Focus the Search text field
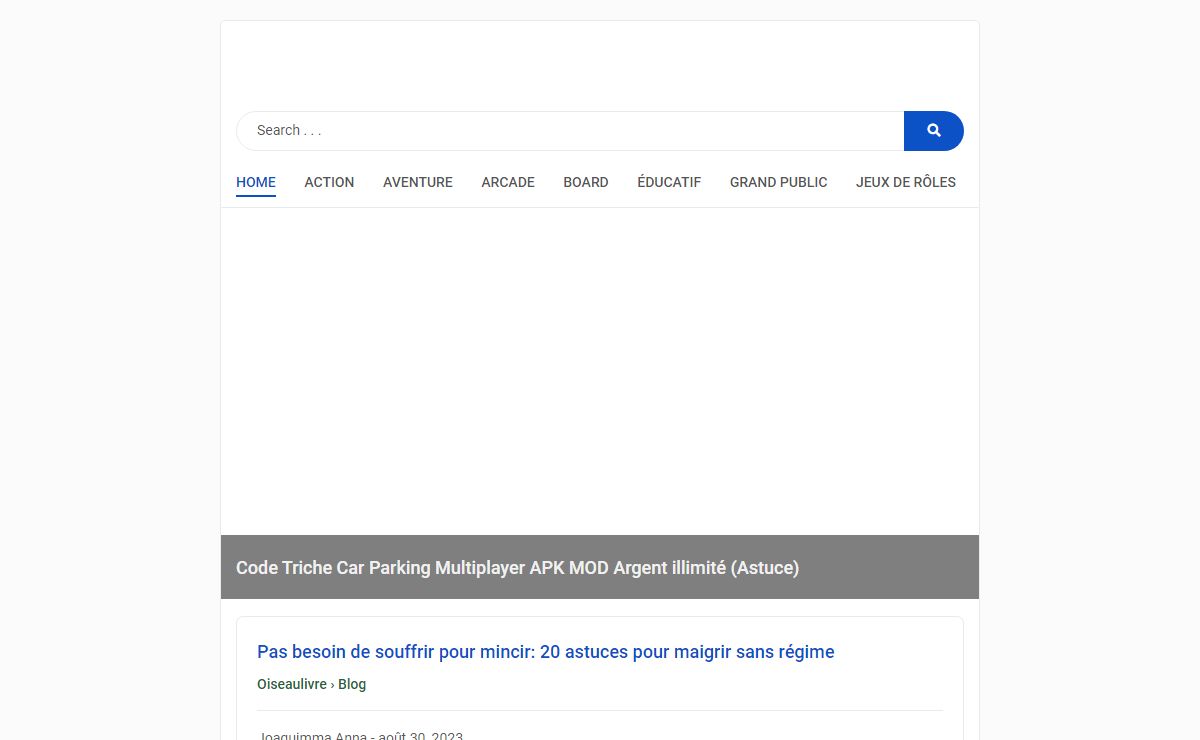This screenshot has height=740, width=1200. point(570,131)
